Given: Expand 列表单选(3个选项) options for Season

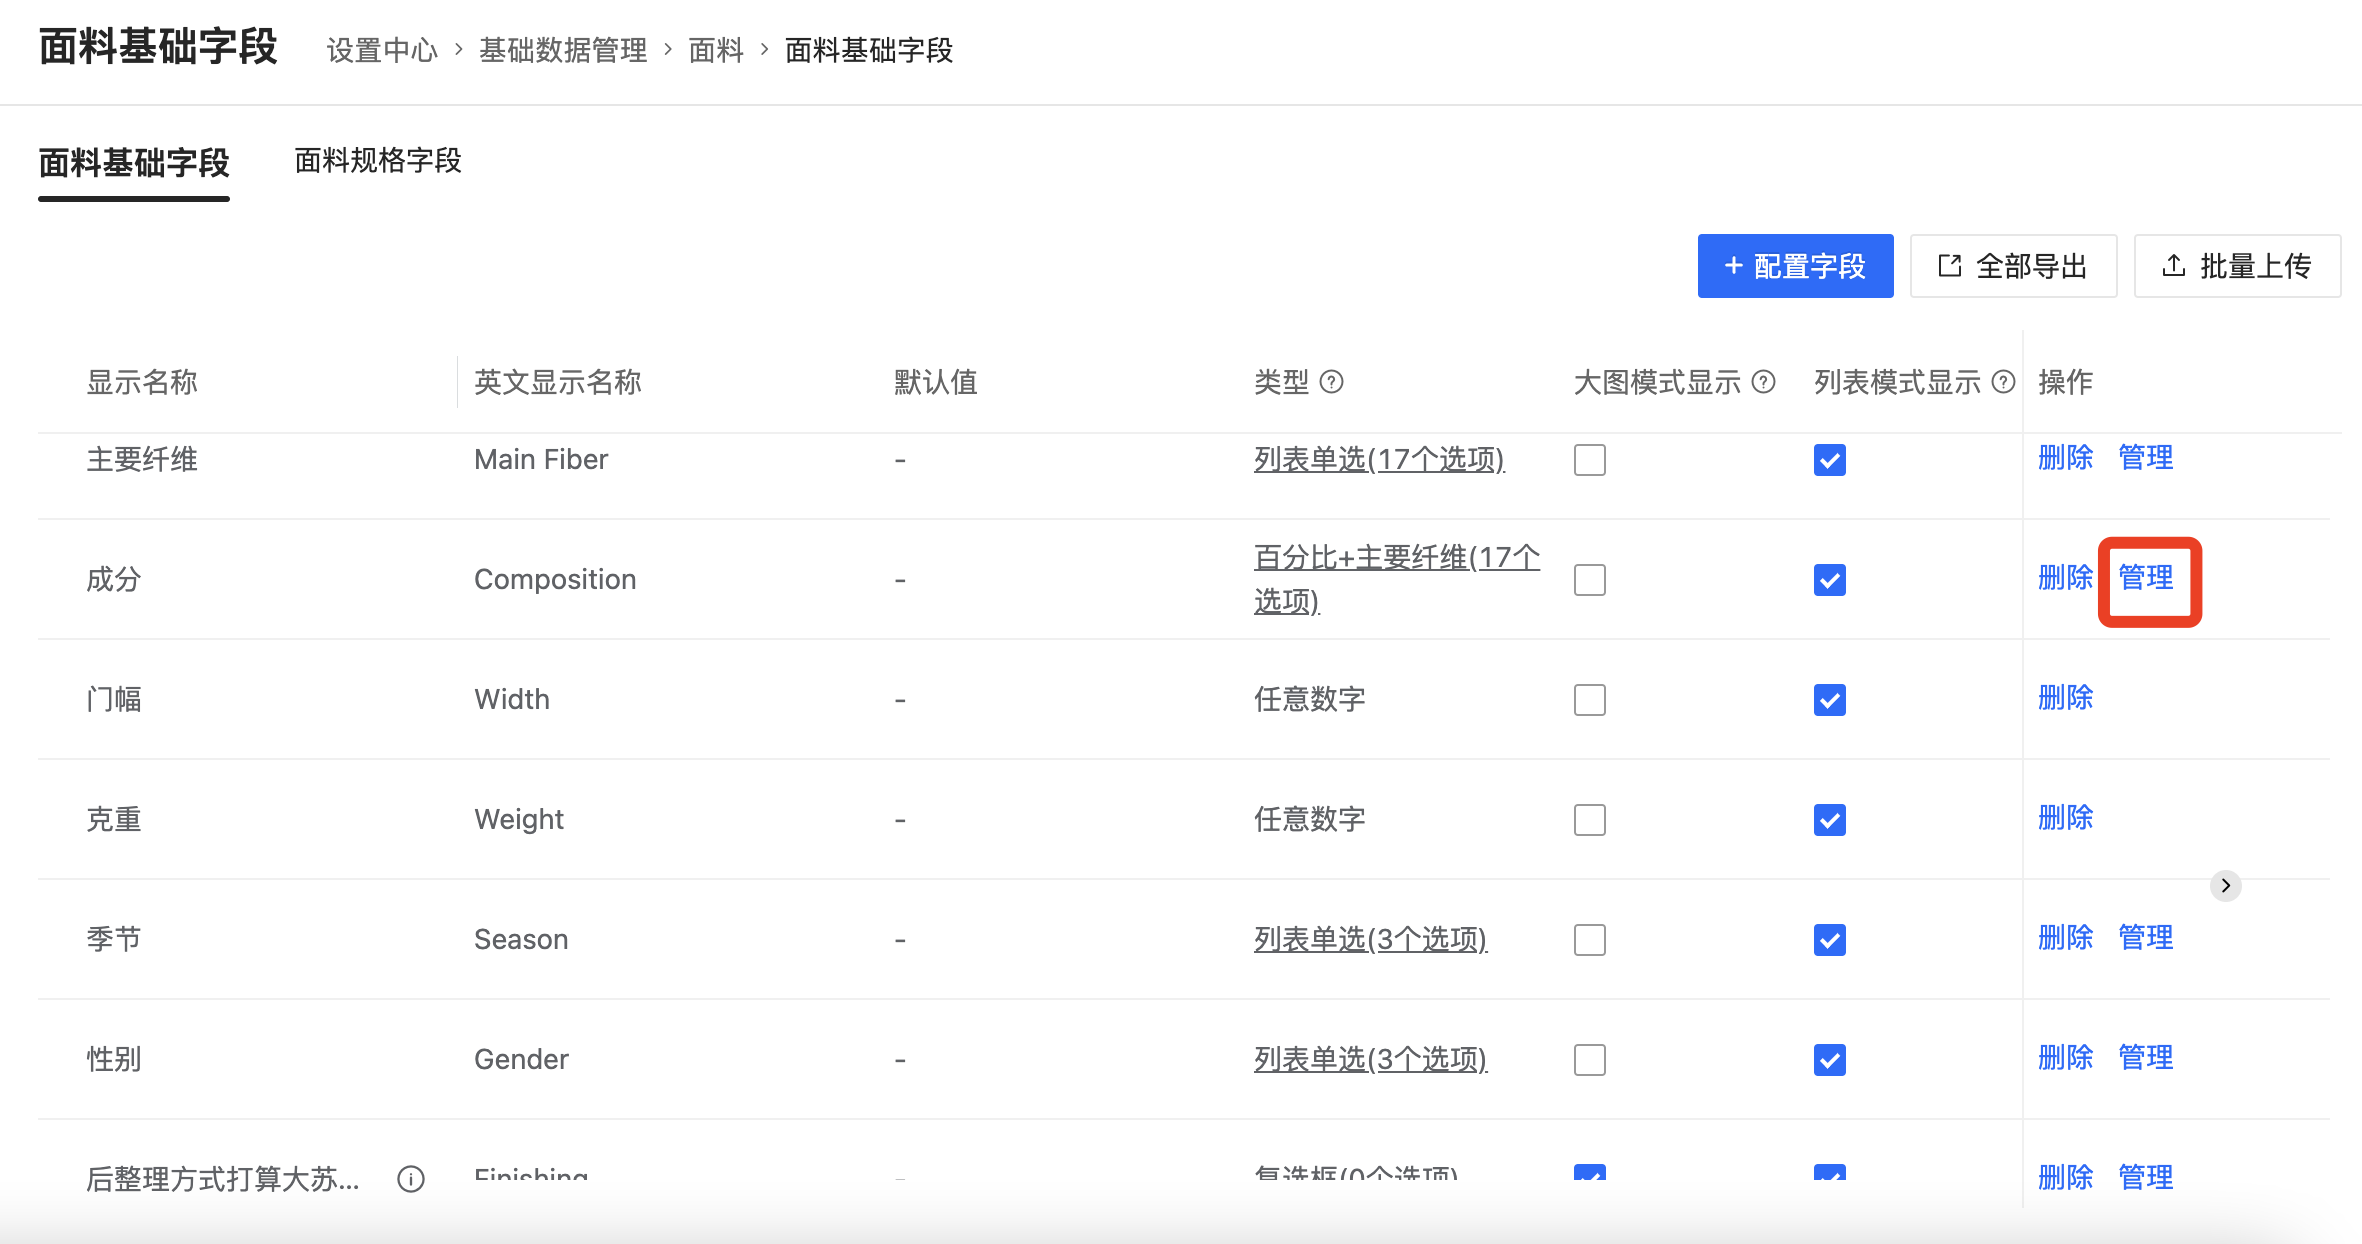Looking at the screenshot, I should tap(1370, 939).
